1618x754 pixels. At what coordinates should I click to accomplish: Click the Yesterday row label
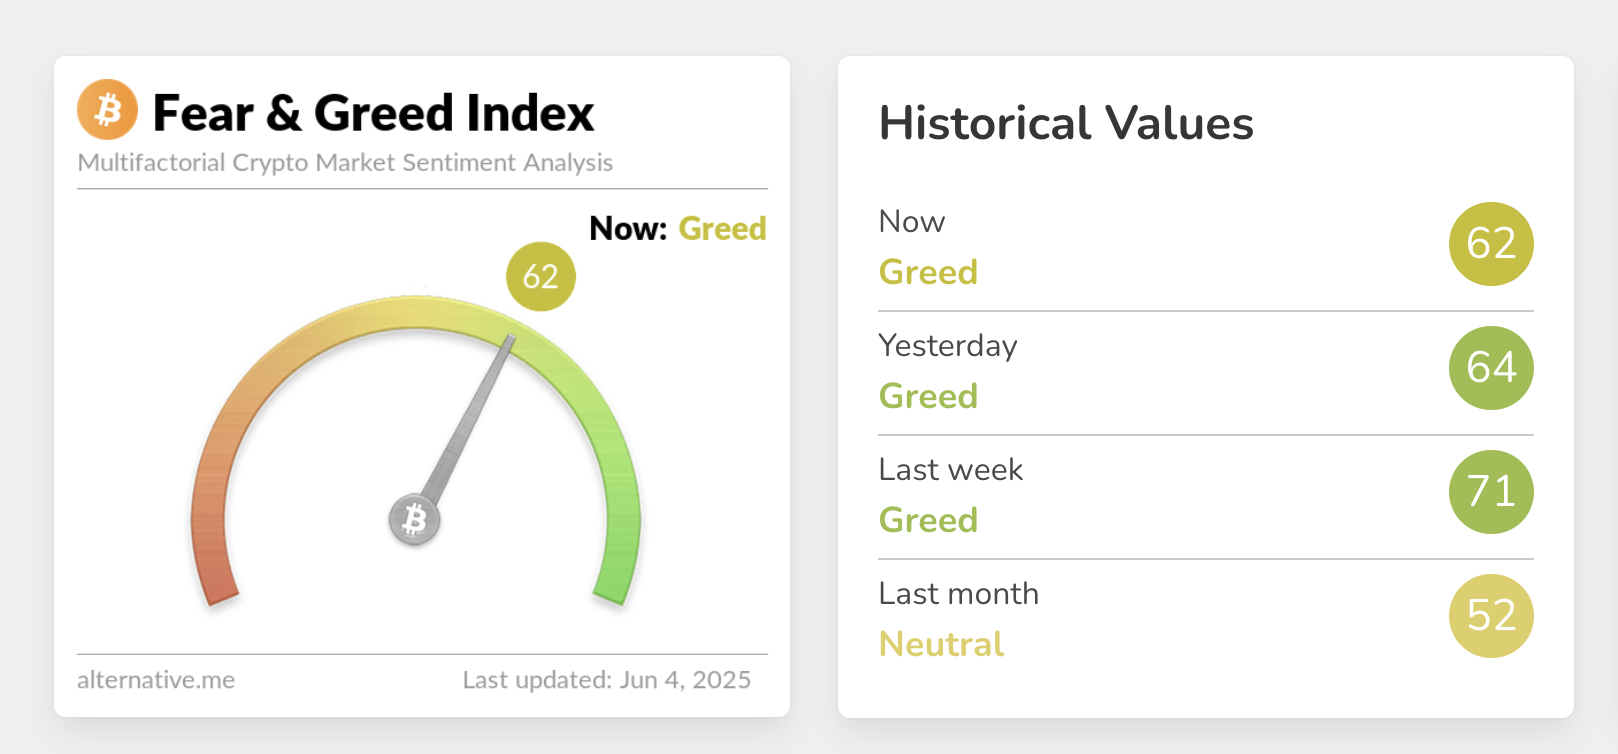947,346
